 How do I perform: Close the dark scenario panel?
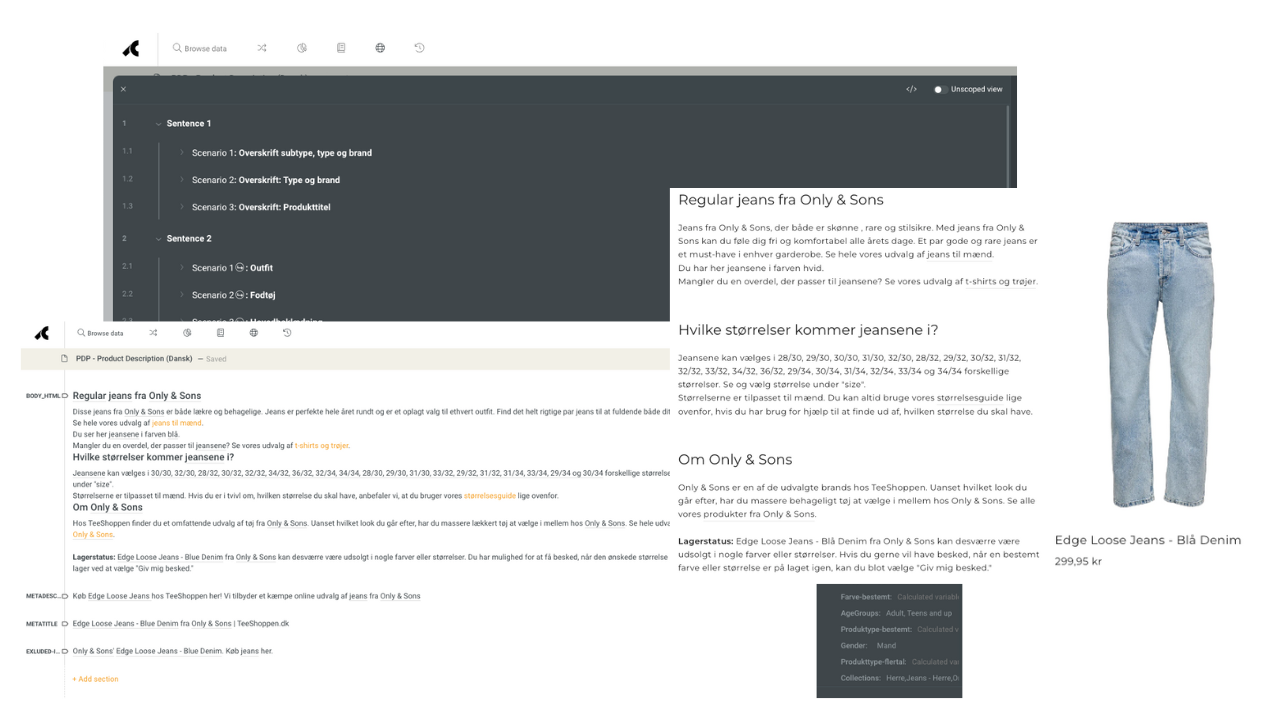click(124, 89)
